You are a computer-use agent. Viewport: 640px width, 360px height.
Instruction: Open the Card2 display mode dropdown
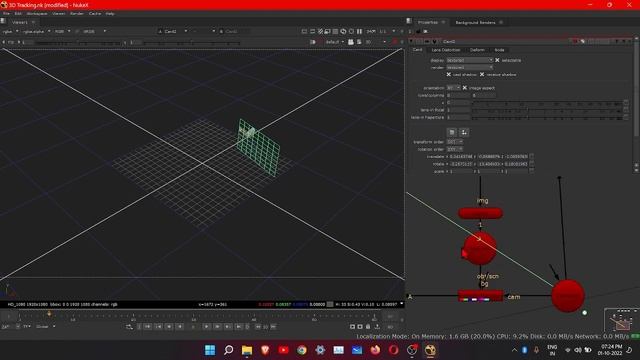tap(470, 60)
